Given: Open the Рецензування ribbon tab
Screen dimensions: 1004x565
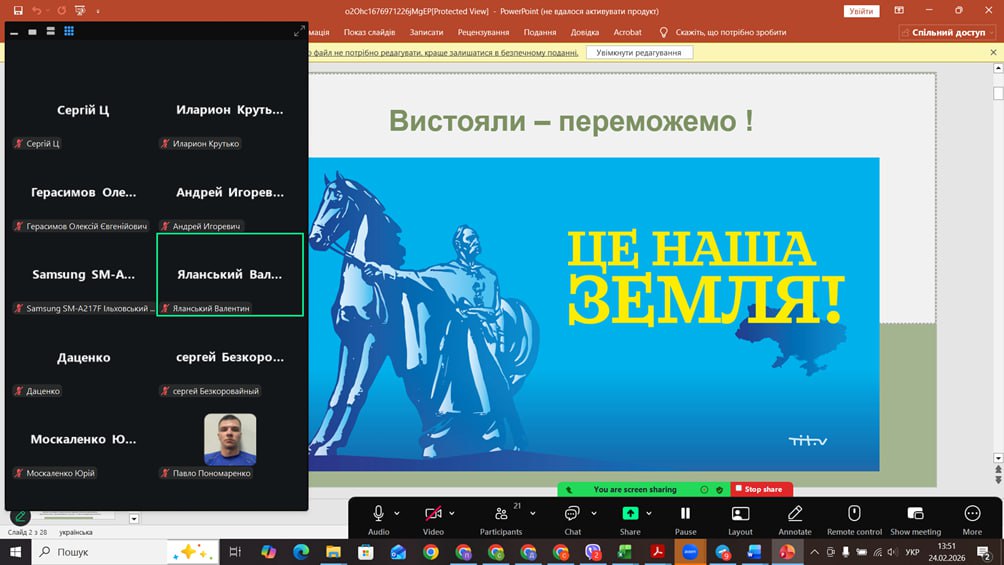Looking at the screenshot, I should [x=483, y=32].
